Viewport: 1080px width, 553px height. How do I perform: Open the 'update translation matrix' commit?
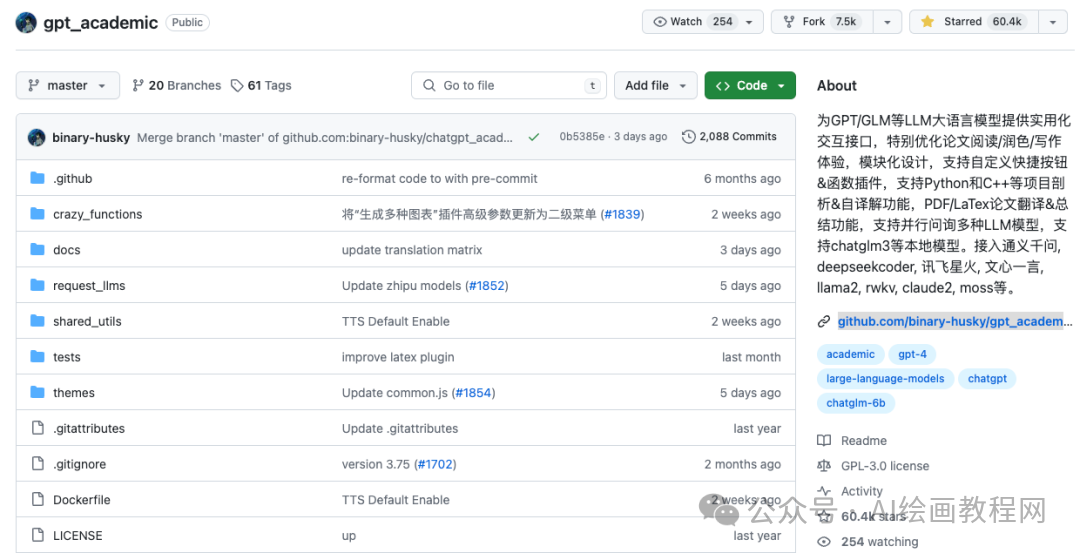[412, 250]
